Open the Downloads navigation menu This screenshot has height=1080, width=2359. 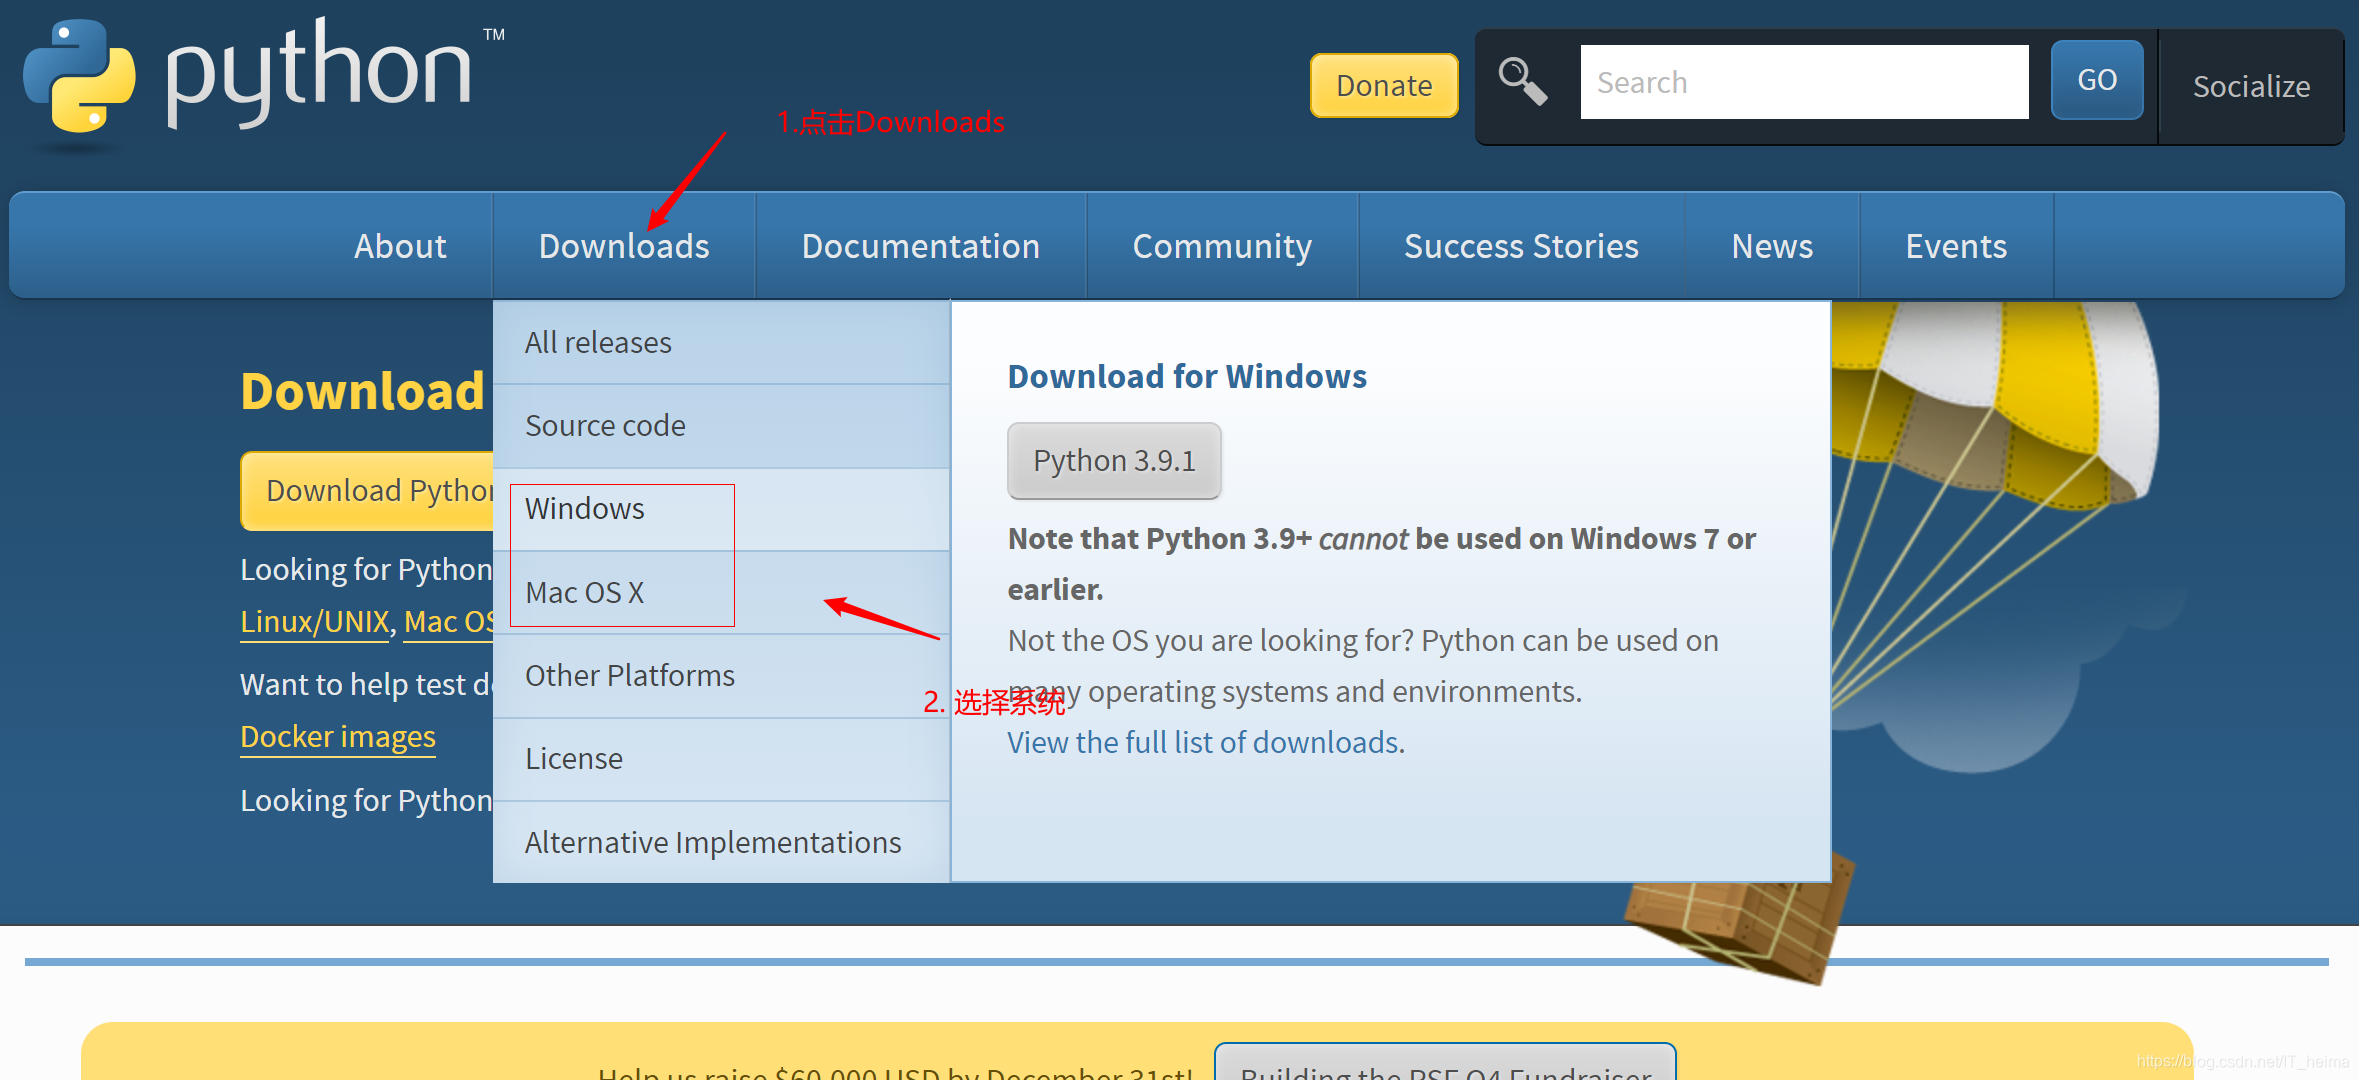point(624,246)
